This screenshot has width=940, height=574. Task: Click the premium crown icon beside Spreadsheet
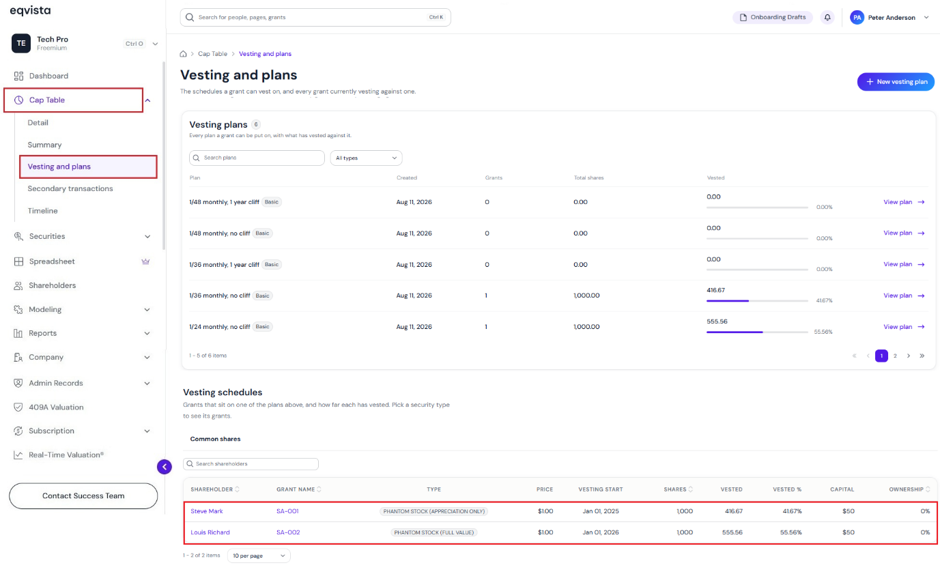145,262
